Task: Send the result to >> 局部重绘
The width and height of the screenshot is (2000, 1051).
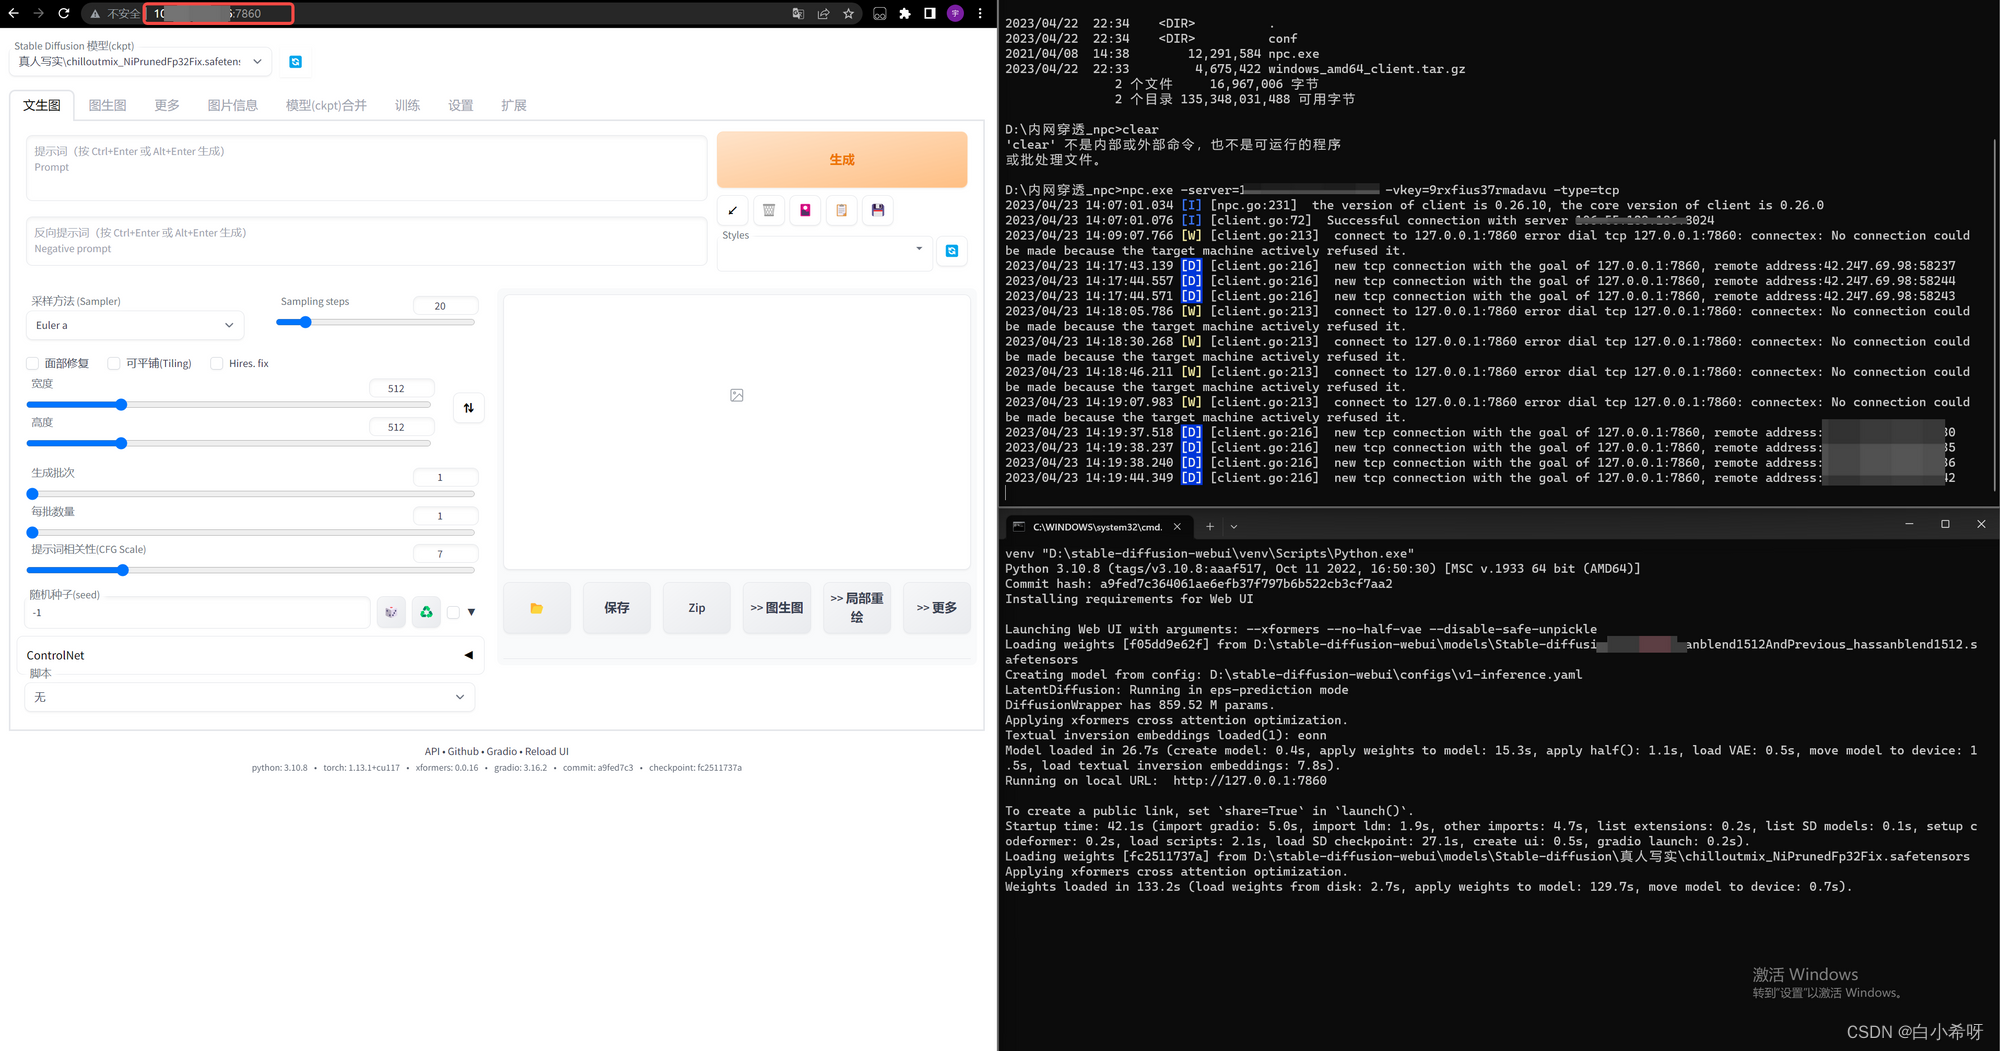Action: tap(857, 608)
